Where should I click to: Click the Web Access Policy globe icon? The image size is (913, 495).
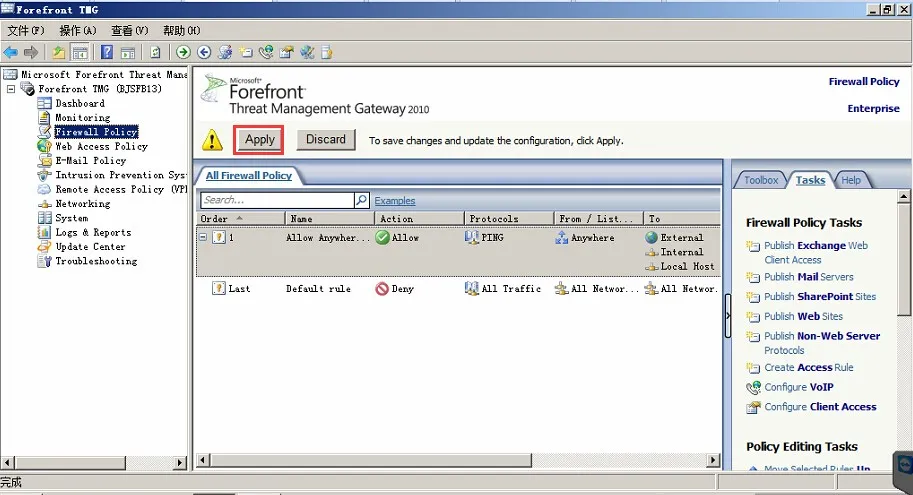click(44, 146)
